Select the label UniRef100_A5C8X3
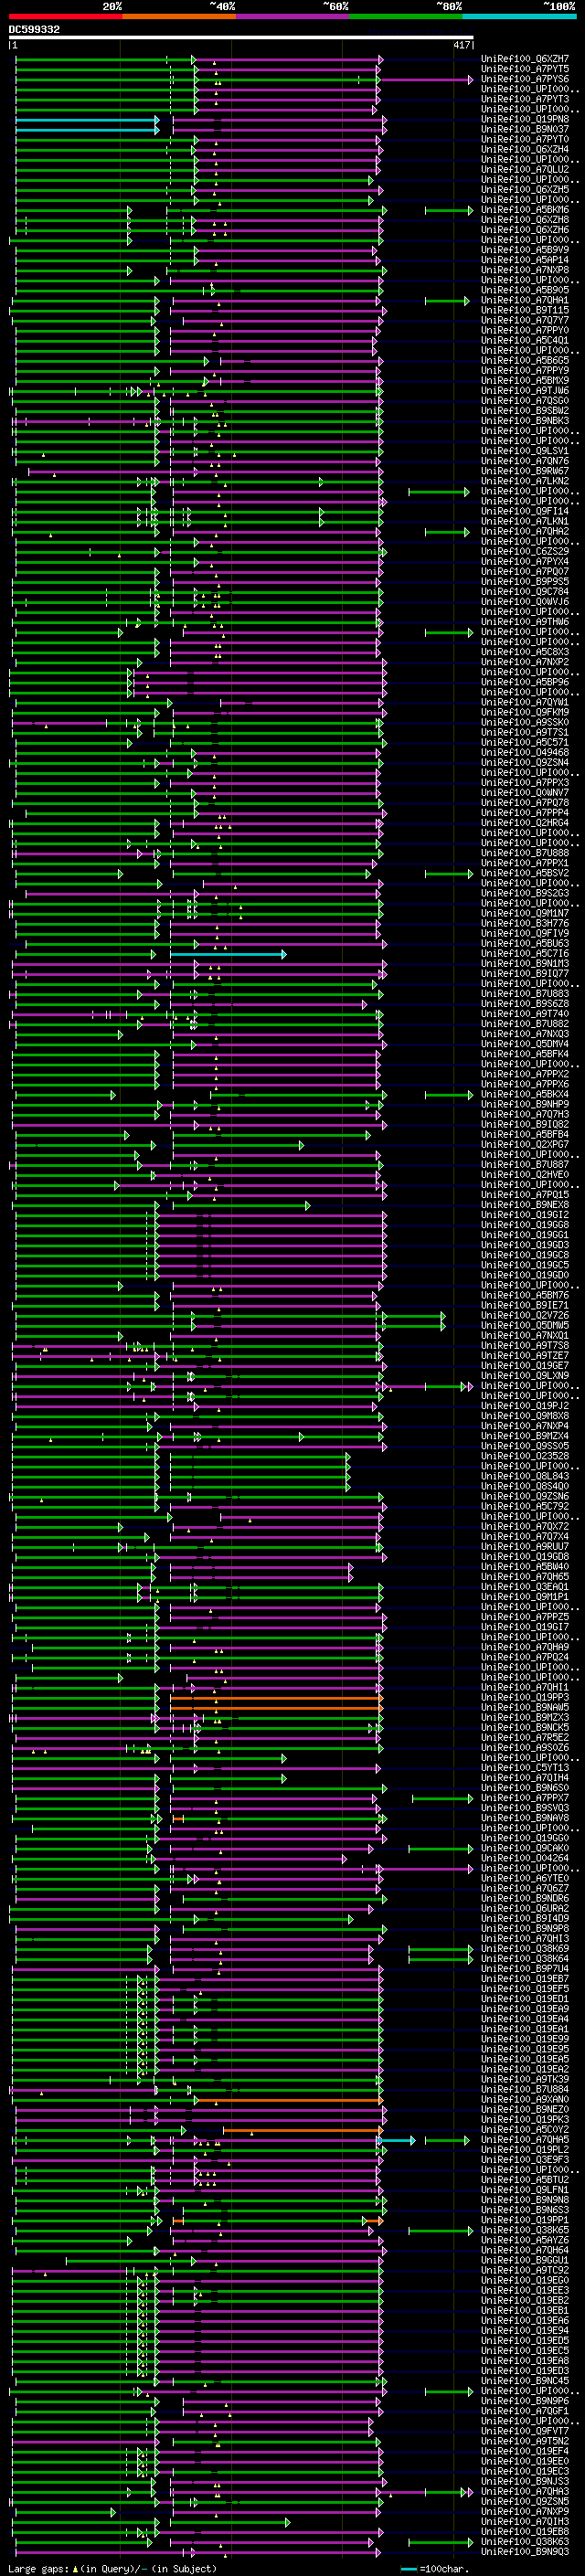Image resolution: width=585 pixels, height=2576 pixels. click(x=525, y=652)
